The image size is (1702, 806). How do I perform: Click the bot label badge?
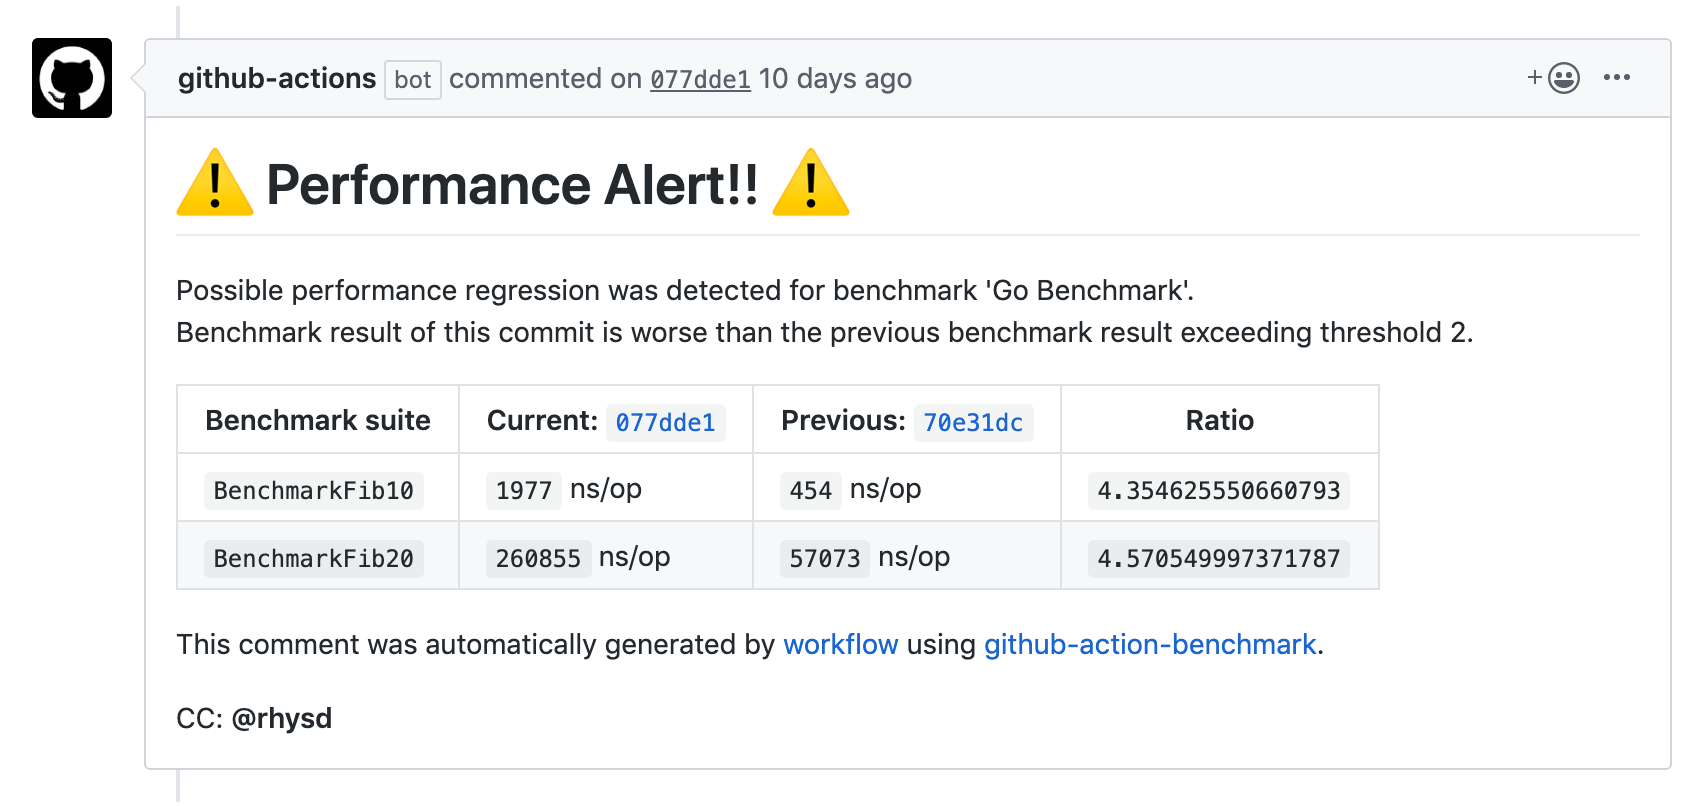tap(412, 80)
